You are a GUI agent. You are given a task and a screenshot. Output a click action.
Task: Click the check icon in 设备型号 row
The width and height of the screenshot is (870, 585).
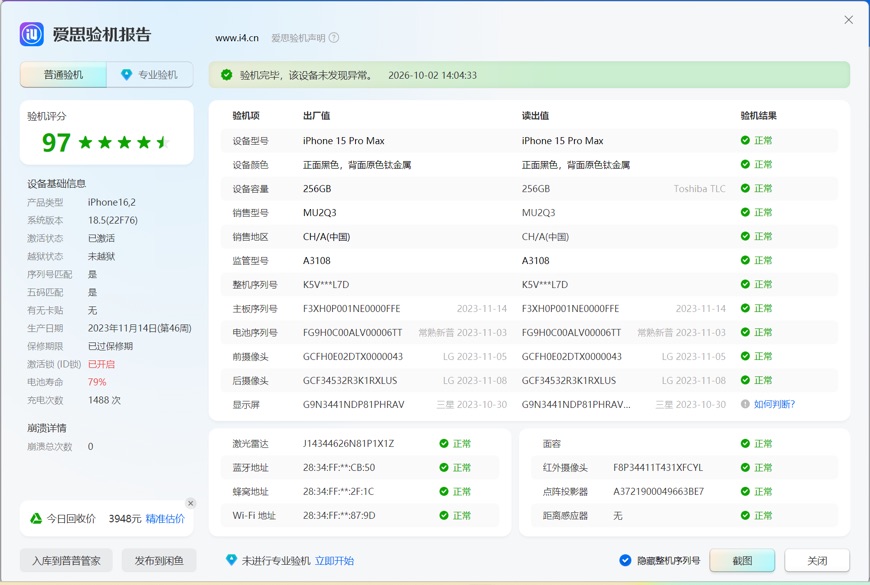point(745,140)
